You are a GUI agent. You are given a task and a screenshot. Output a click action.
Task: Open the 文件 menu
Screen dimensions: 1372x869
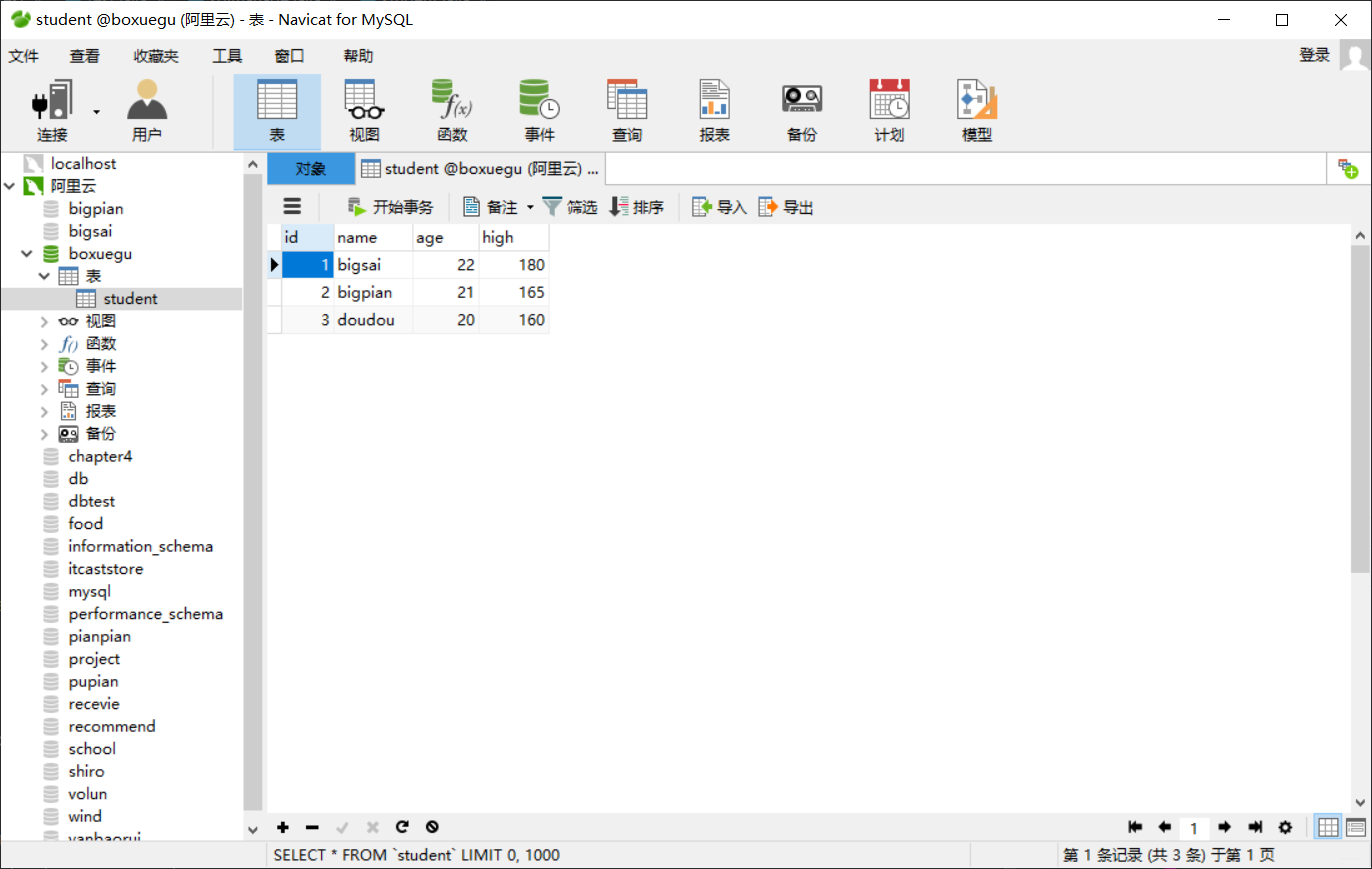coord(24,56)
